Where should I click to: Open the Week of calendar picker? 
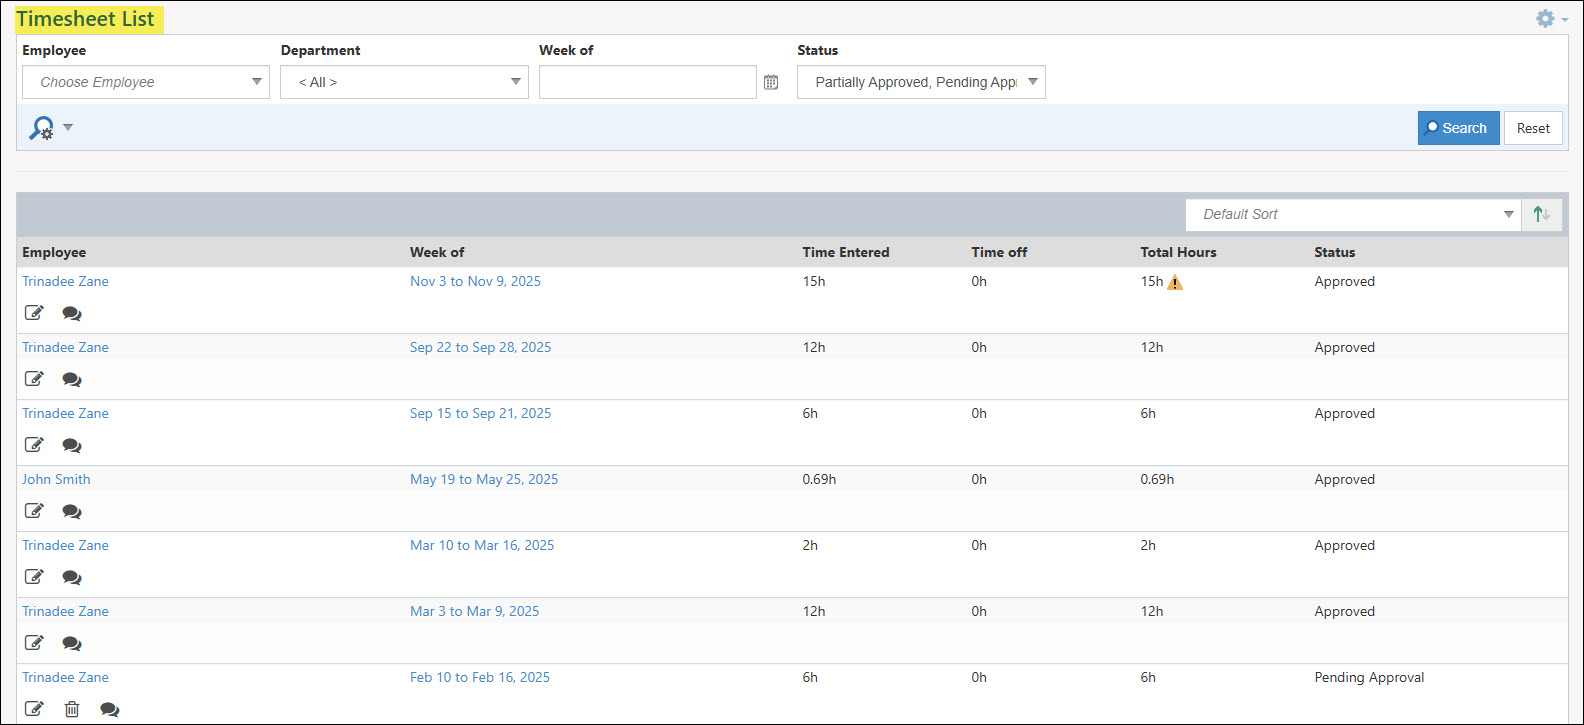[771, 82]
